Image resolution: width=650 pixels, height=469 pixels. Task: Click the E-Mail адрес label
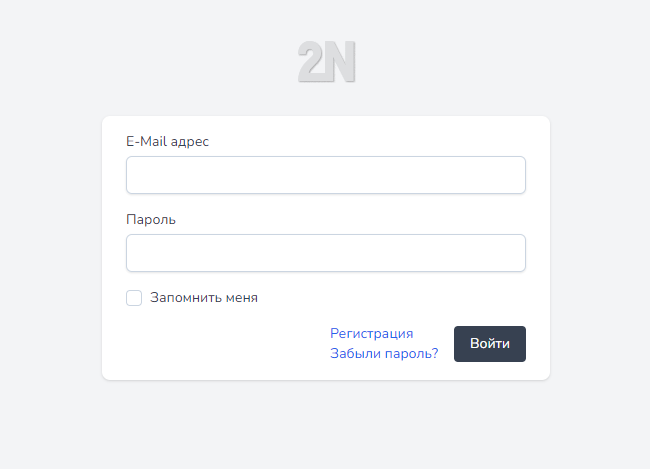click(167, 141)
